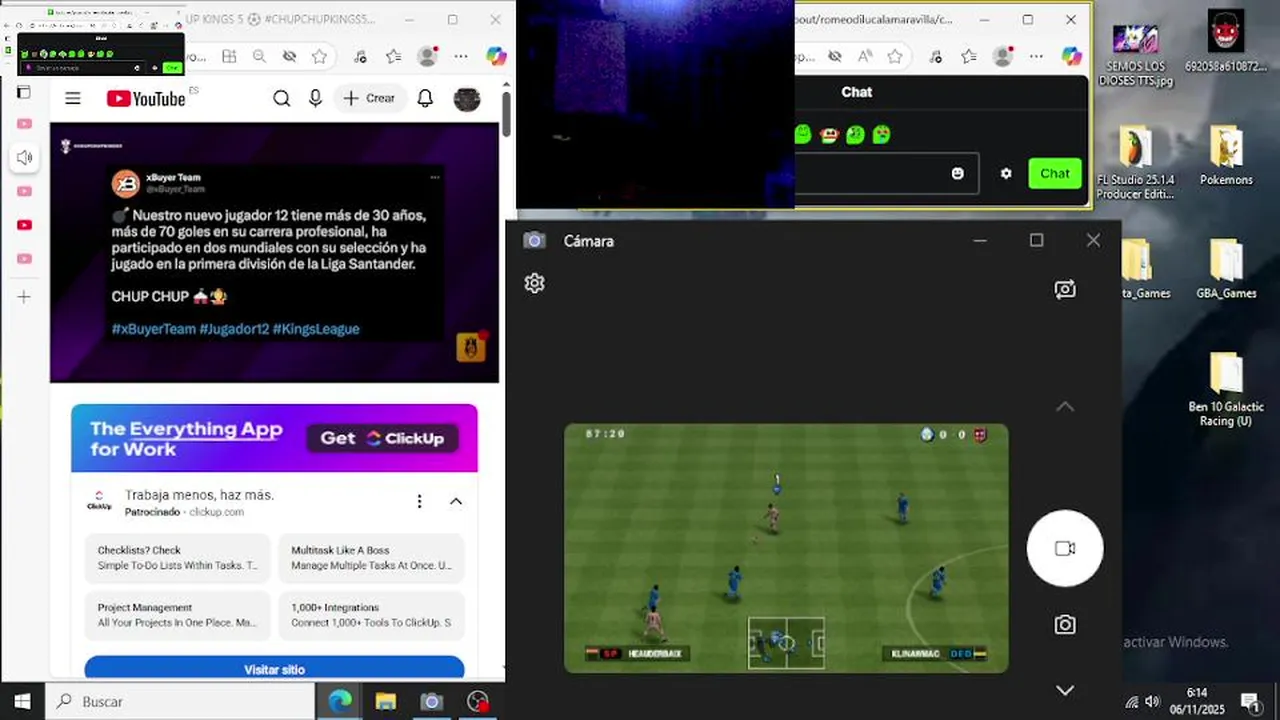Open the Checklists? Check card
1280x720 pixels.
pos(177,558)
